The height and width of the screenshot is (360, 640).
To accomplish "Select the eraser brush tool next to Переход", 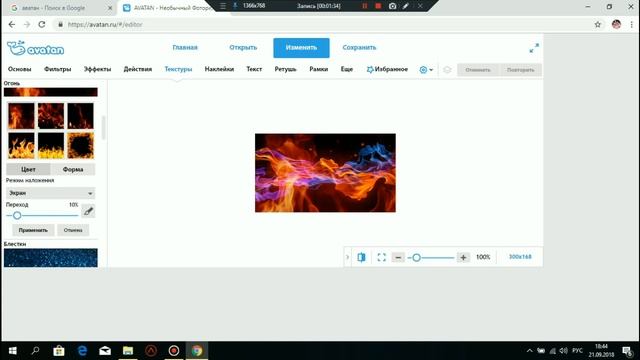I will tap(88, 211).
